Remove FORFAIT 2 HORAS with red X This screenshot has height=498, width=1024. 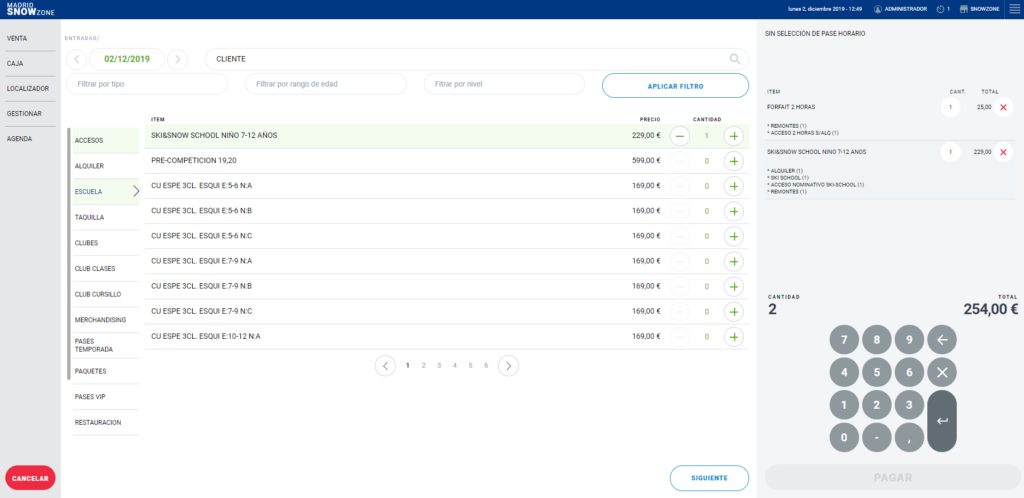1003,107
